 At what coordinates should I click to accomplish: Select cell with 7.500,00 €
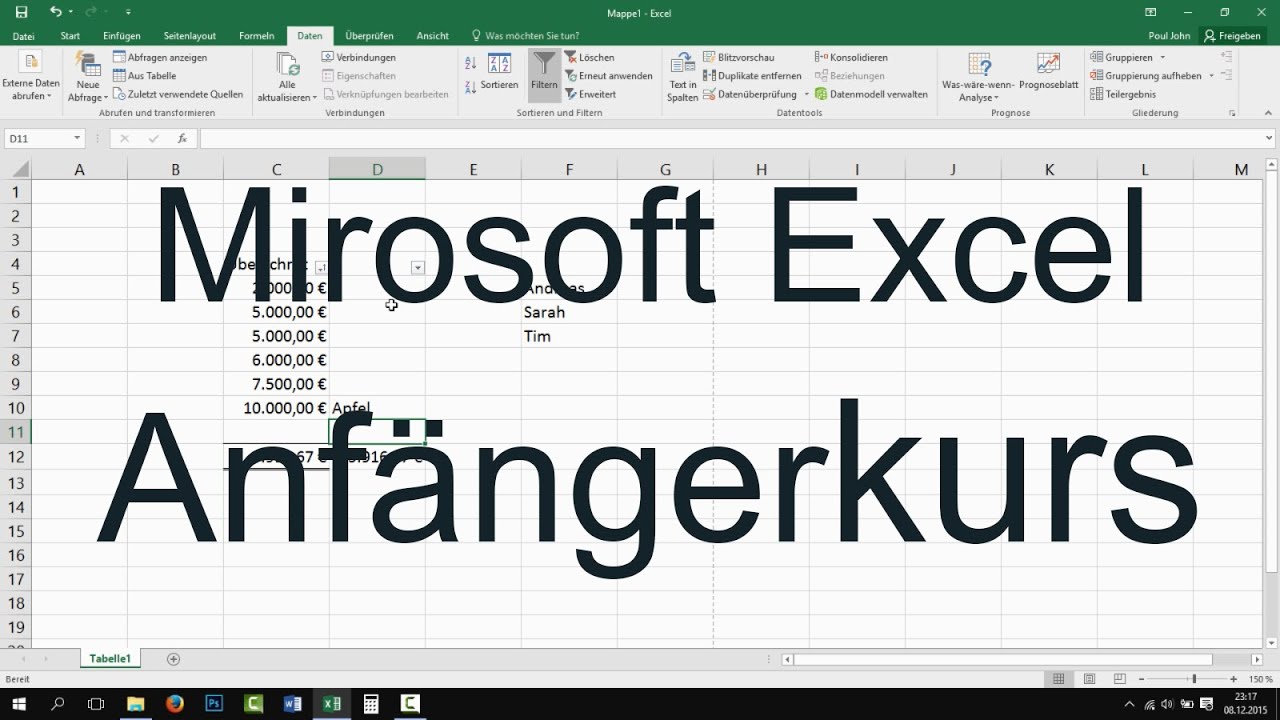pos(277,384)
